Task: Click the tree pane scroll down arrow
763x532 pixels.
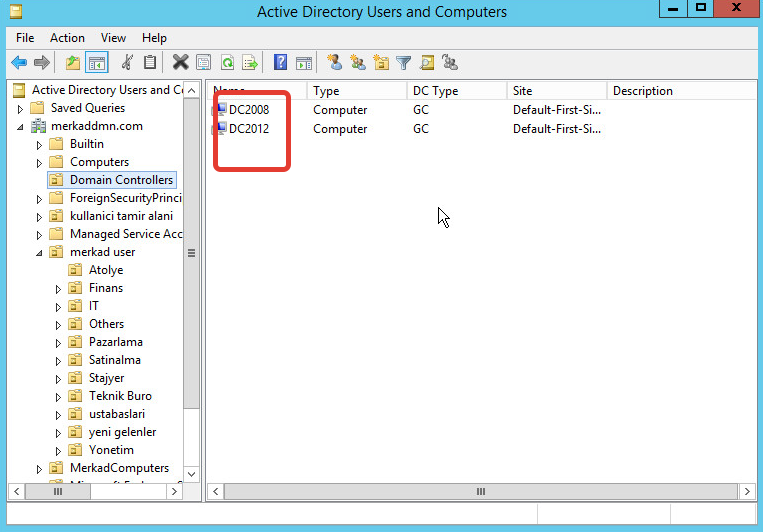Action: tap(192, 474)
